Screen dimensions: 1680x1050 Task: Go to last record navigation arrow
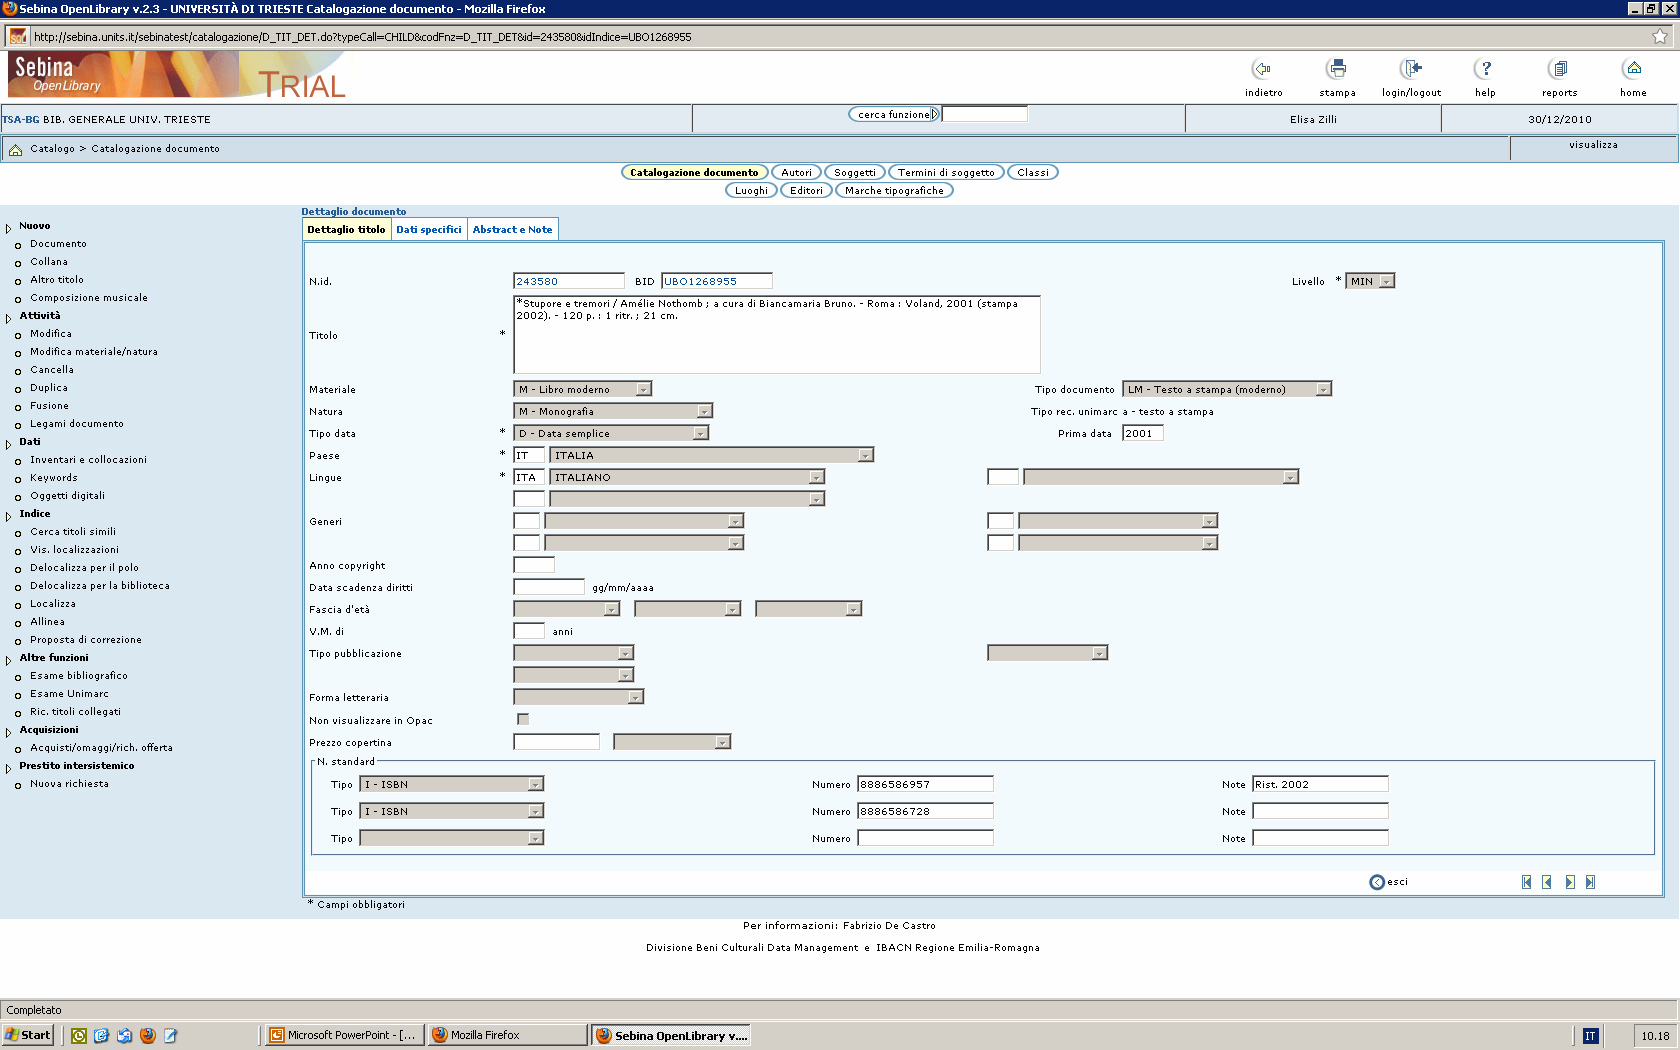1590,882
